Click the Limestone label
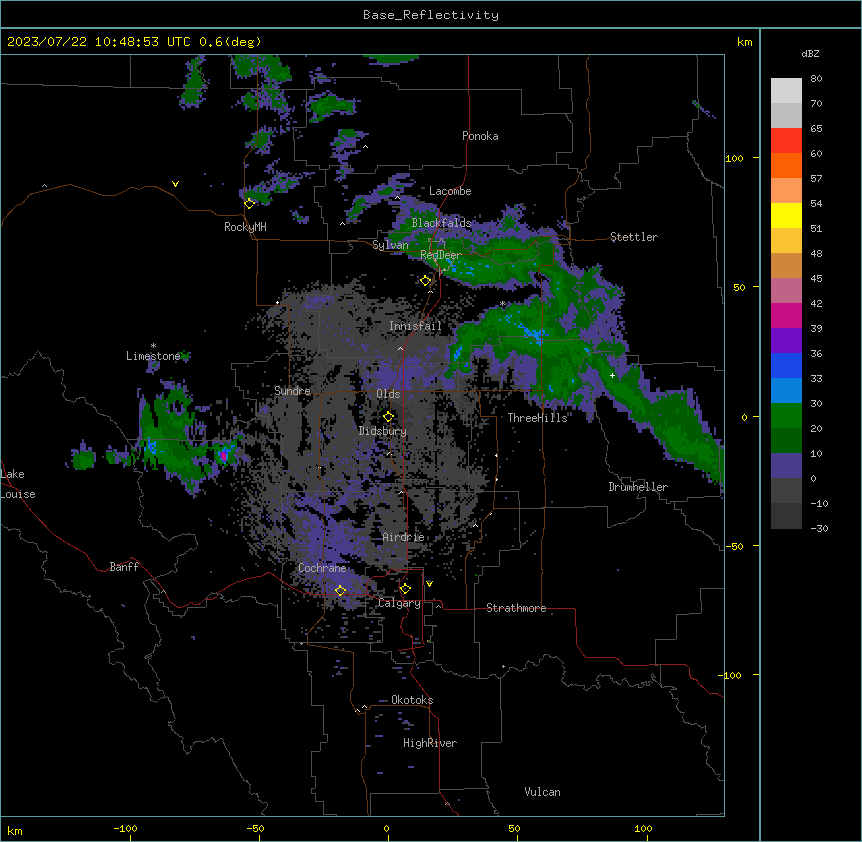The width and height of the screenshot is (862, 842). pos(153,356)
